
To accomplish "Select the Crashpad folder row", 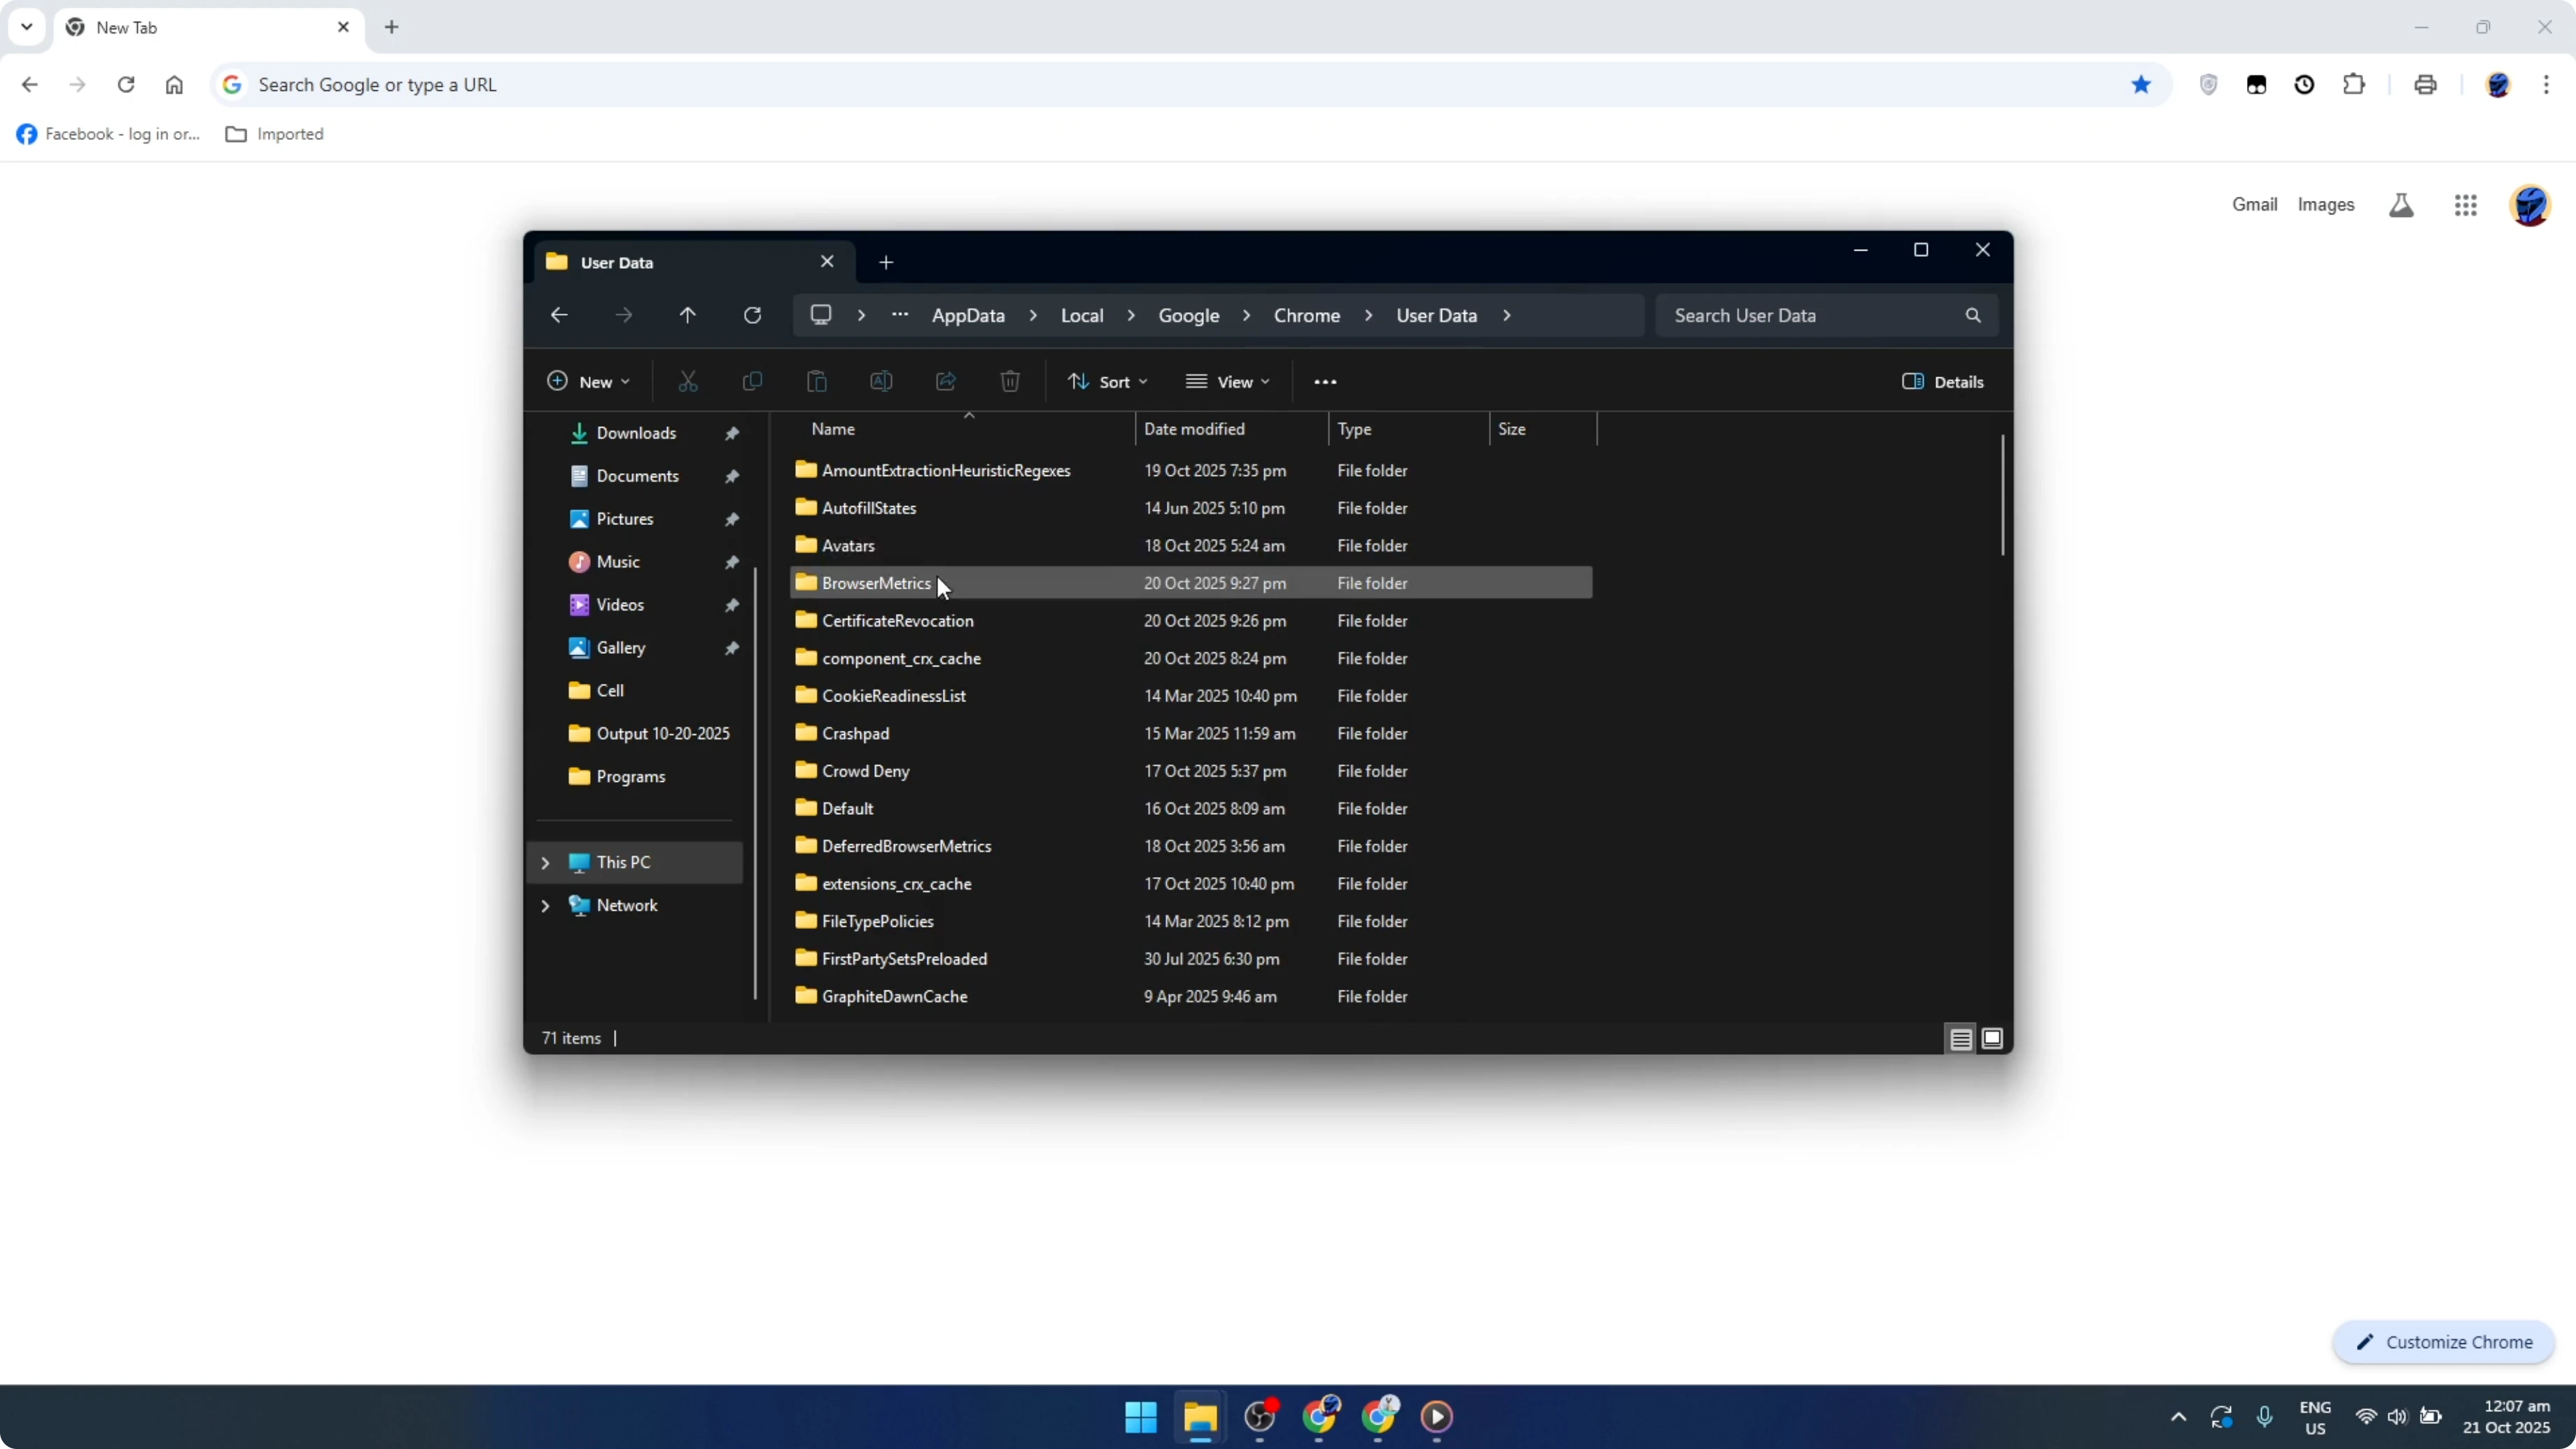I will pos(1191,734).
